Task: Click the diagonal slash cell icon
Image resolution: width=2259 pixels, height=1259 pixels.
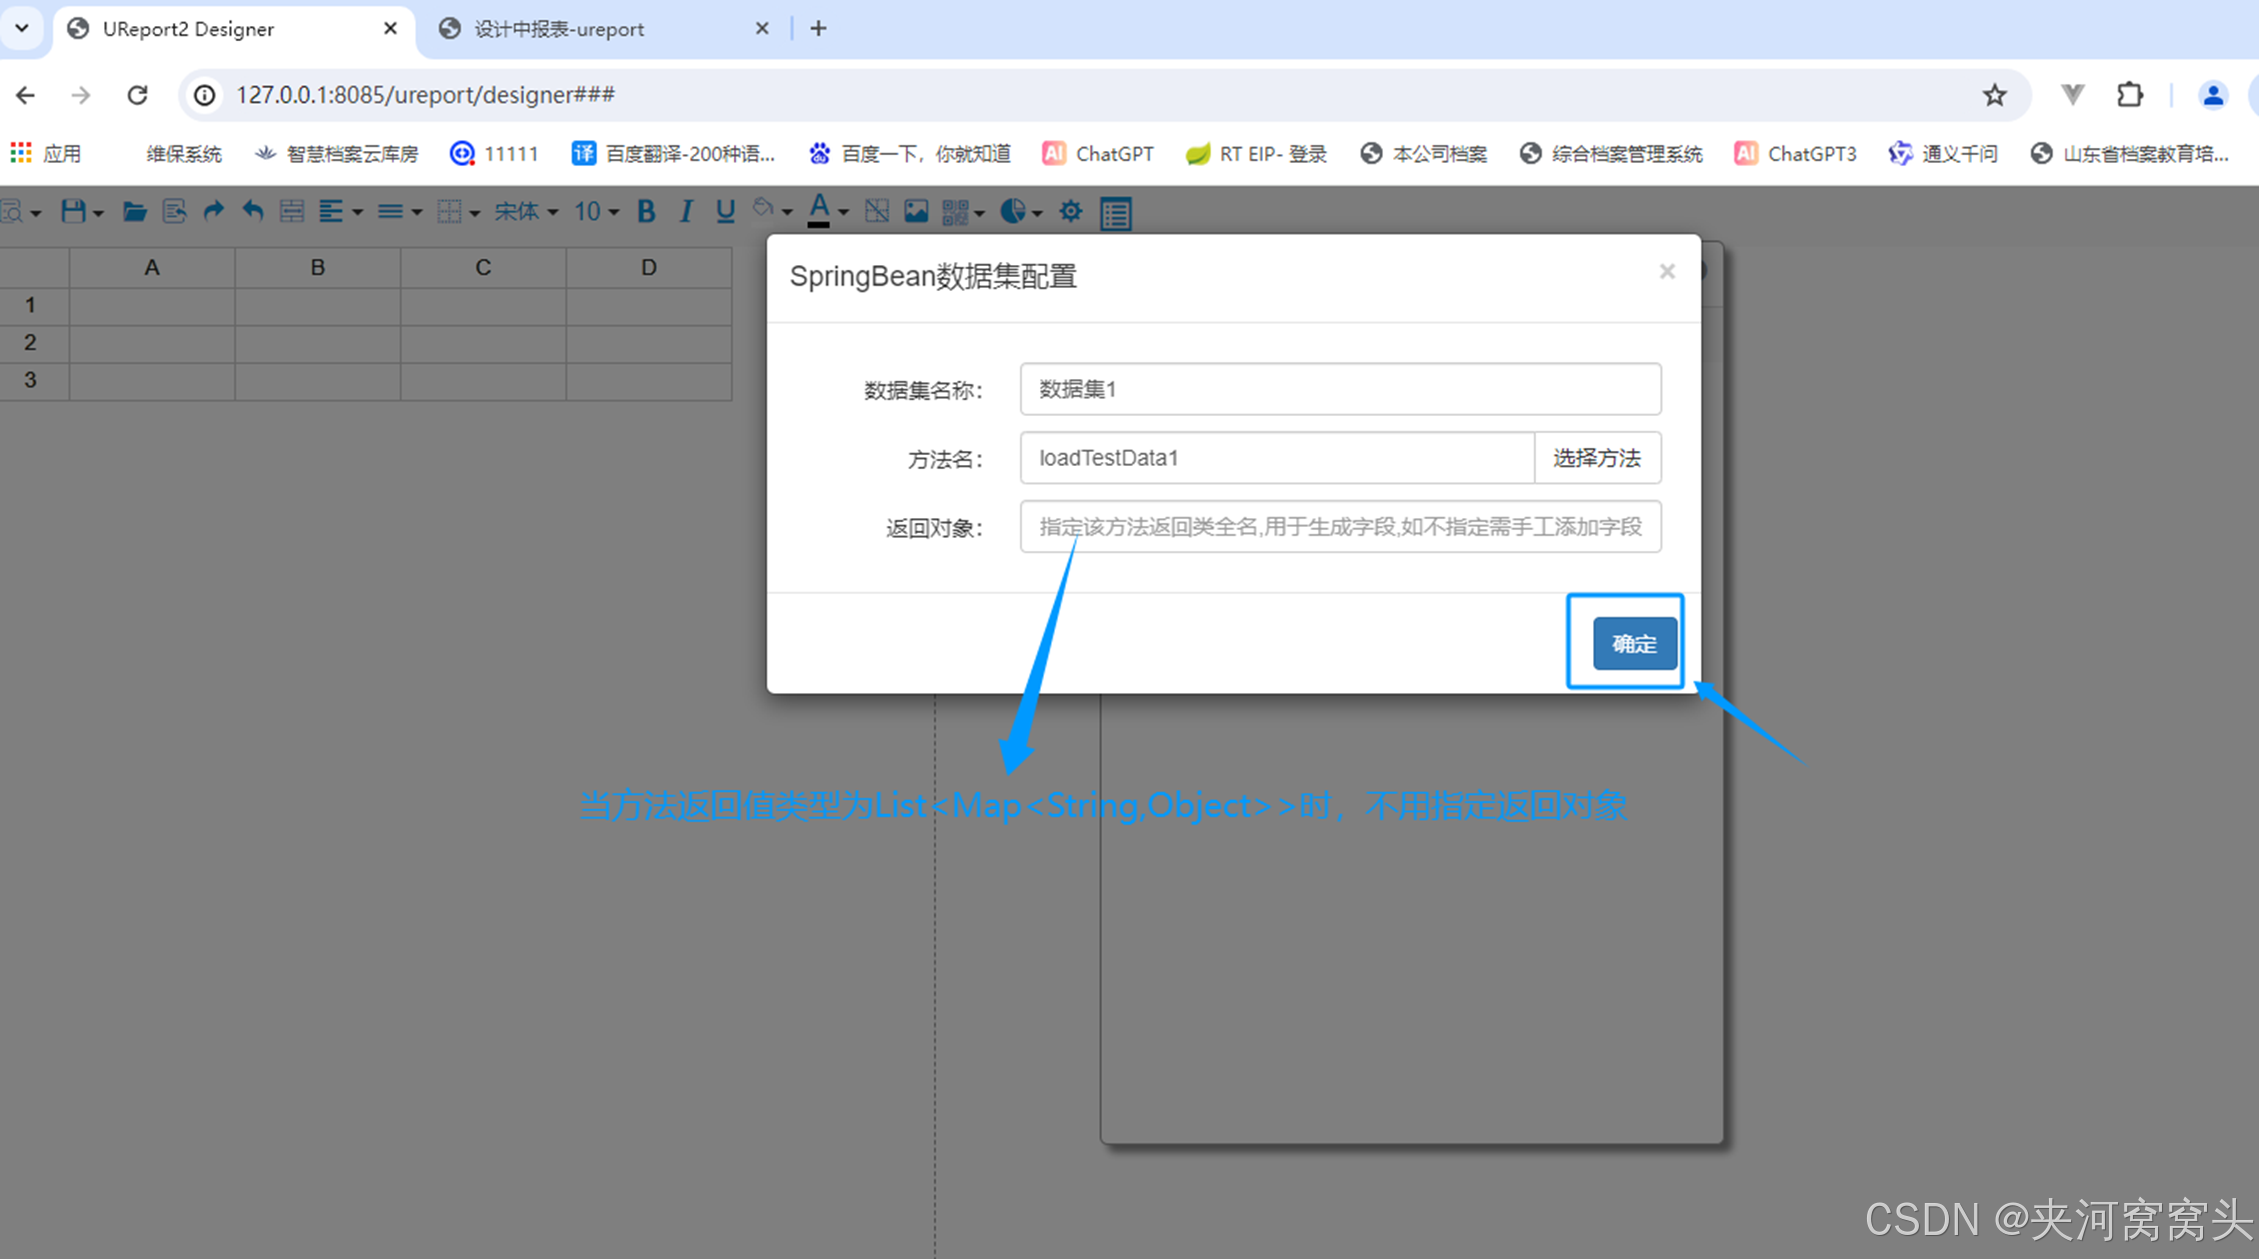Action: [x=877, y=211]
